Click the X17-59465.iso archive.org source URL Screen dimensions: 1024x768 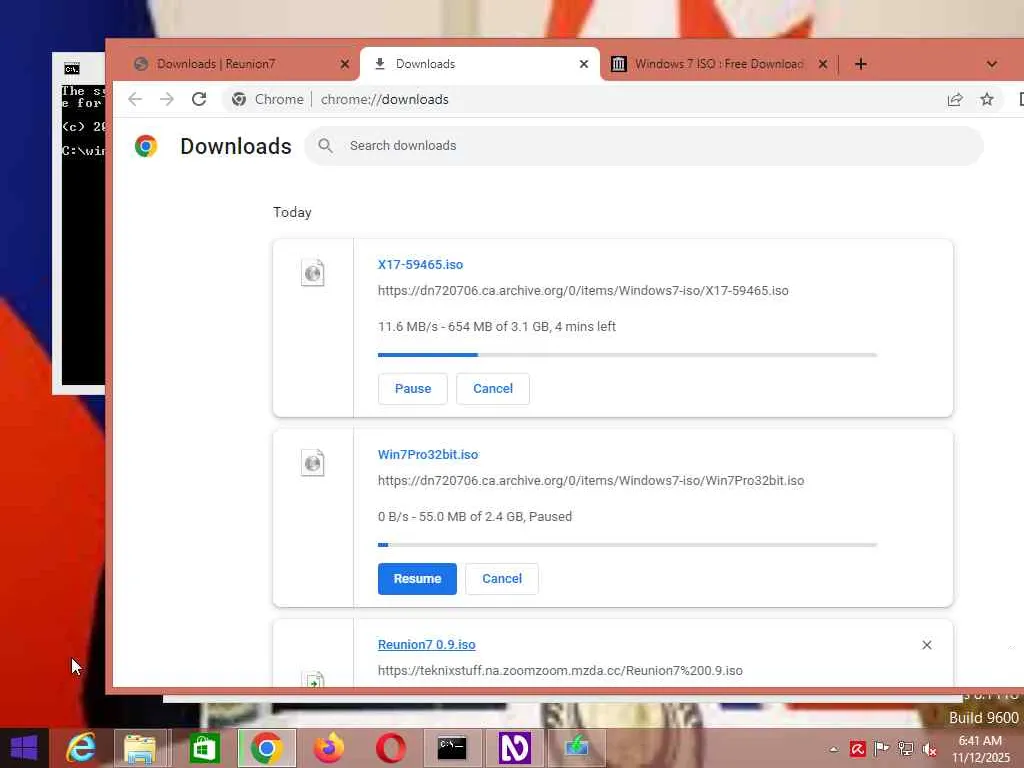[x=583, y=291]
